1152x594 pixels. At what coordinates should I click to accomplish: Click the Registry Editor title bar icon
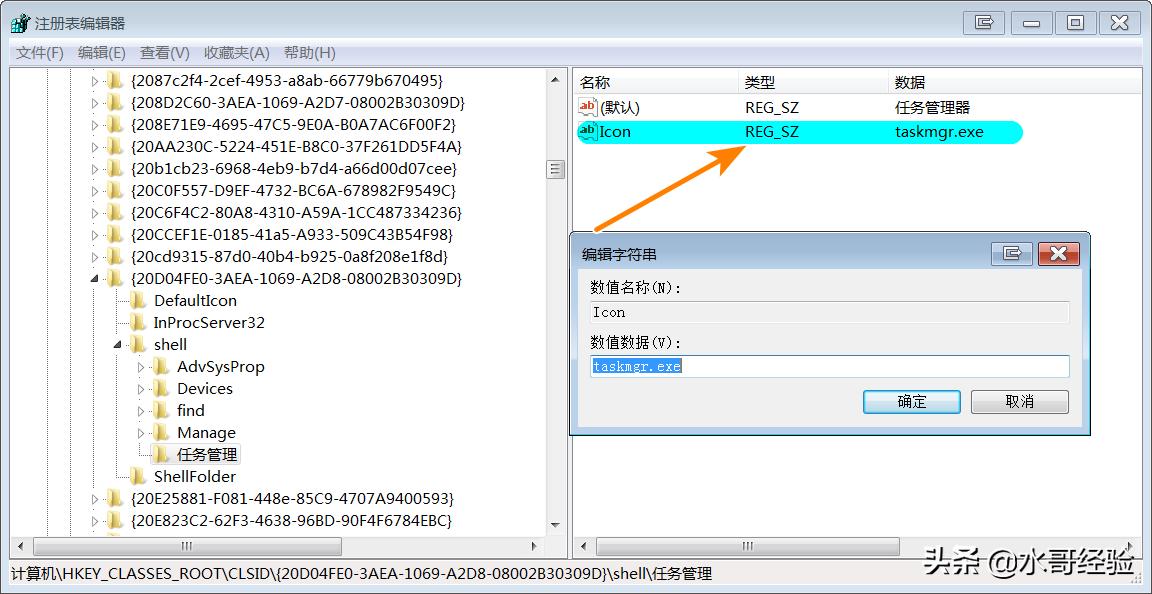(x=21, y=24)
